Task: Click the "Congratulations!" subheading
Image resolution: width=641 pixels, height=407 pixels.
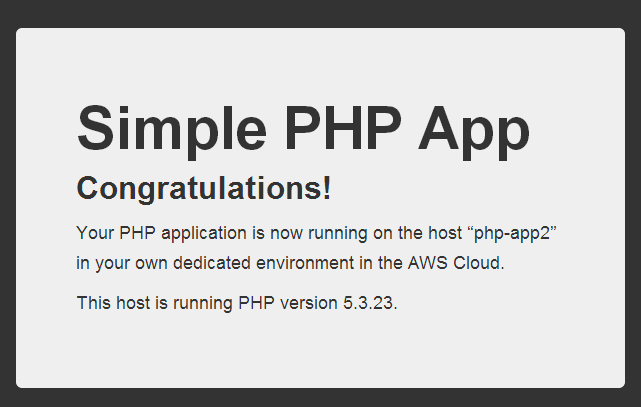Action: (204, 188)
